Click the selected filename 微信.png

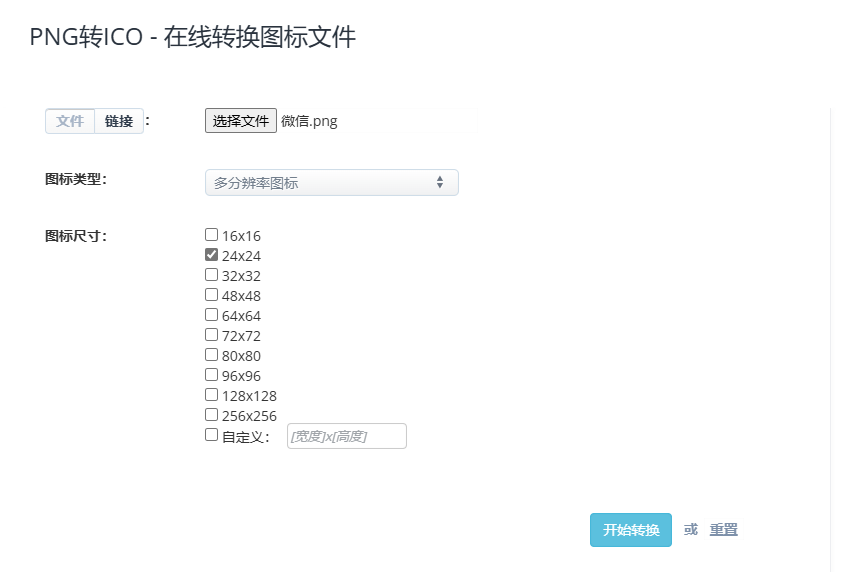(x=309, y=121)
